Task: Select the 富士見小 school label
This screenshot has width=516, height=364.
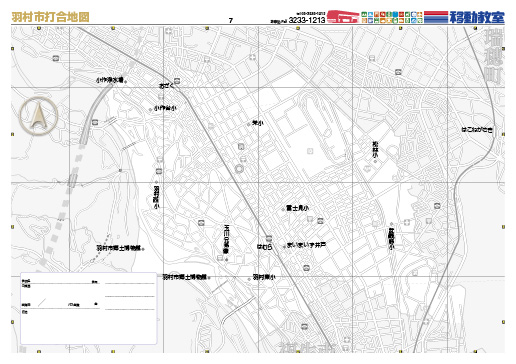Action: [x=297, y=208]
